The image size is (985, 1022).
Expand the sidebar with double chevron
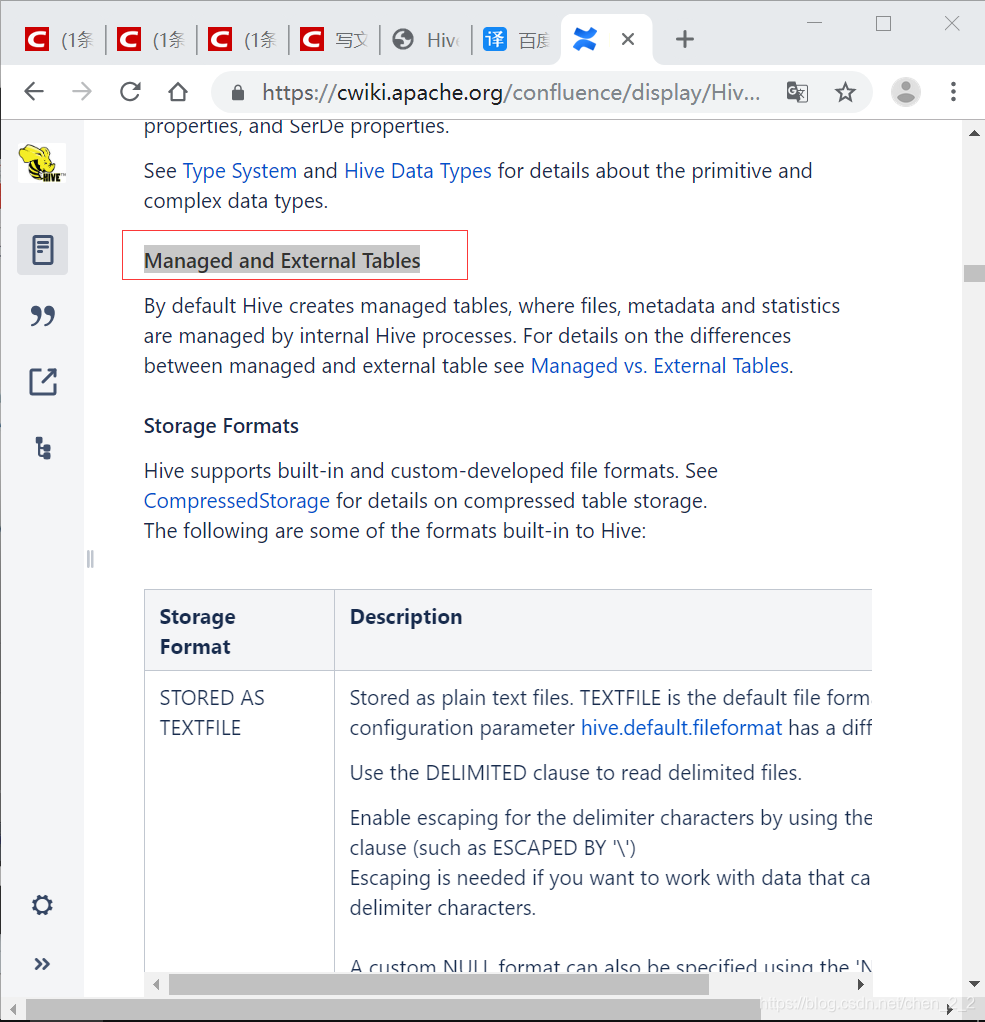pos(42,964)
